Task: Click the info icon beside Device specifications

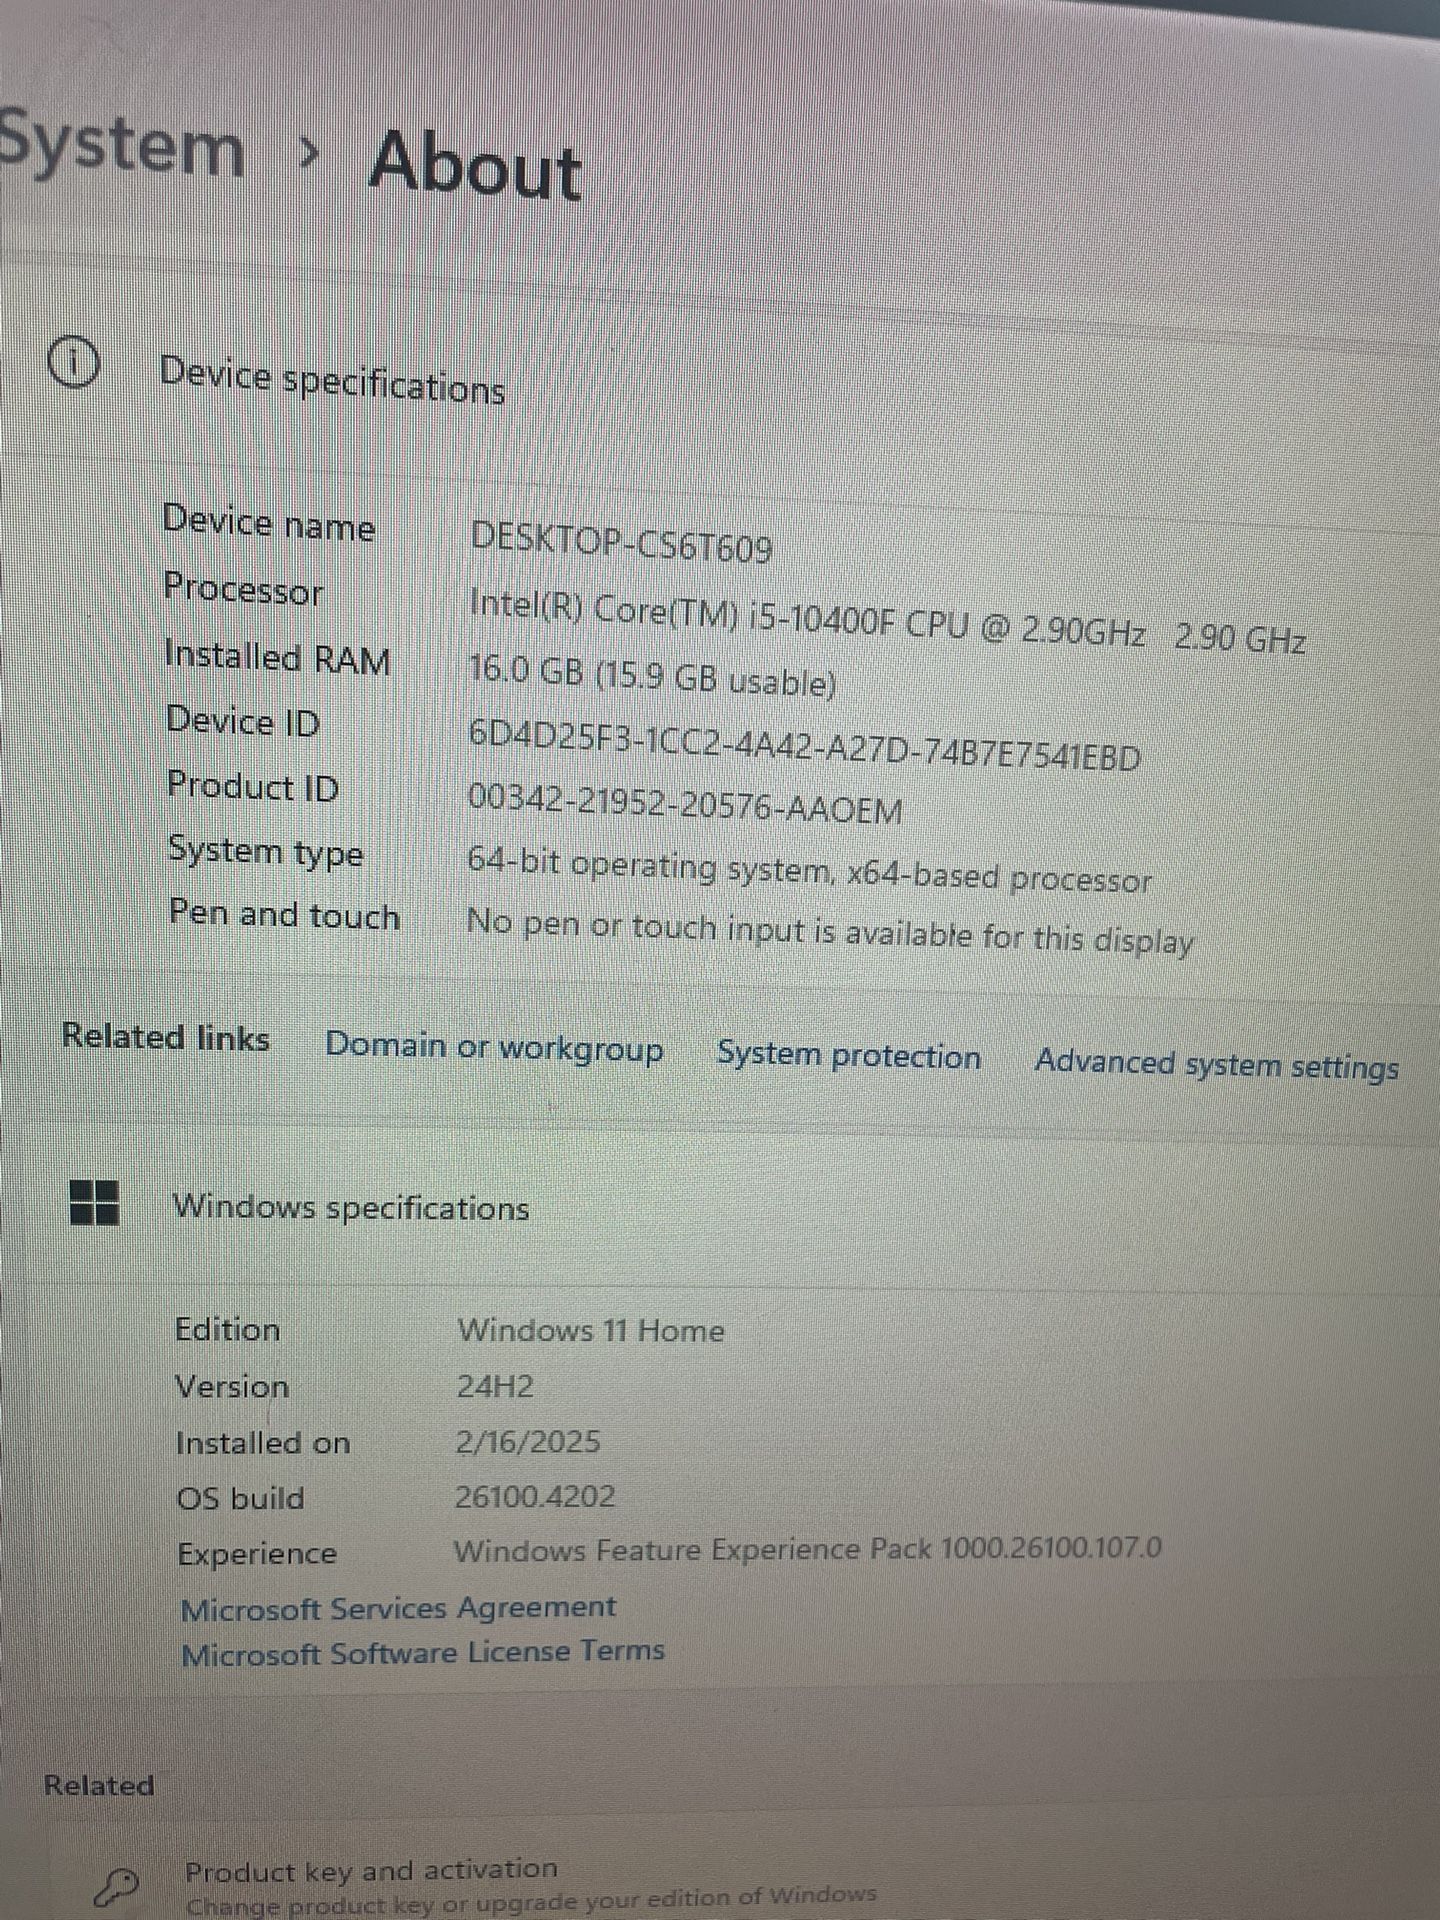Action: [74, 363]
